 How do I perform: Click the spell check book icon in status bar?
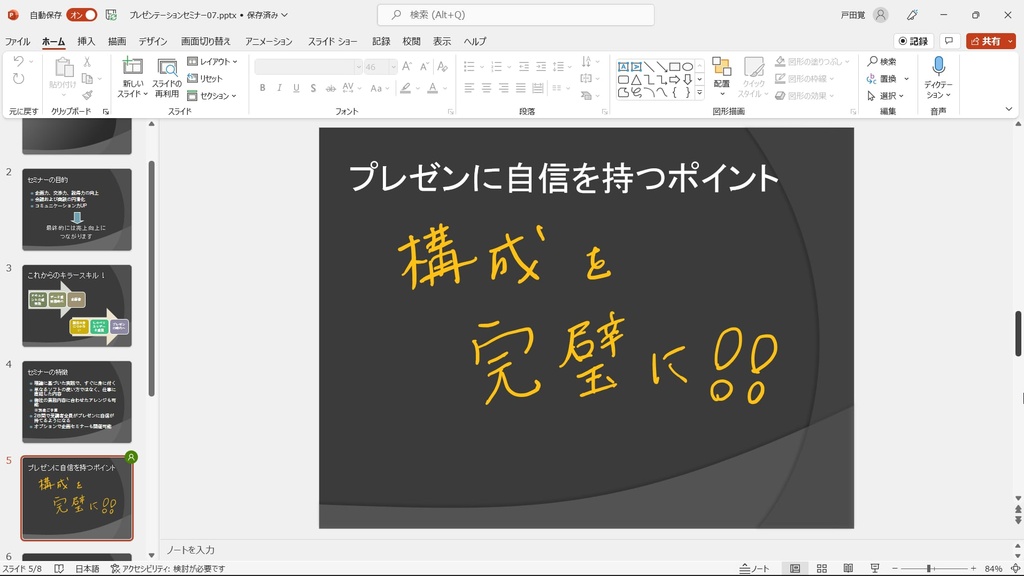(x=59, y=569)
